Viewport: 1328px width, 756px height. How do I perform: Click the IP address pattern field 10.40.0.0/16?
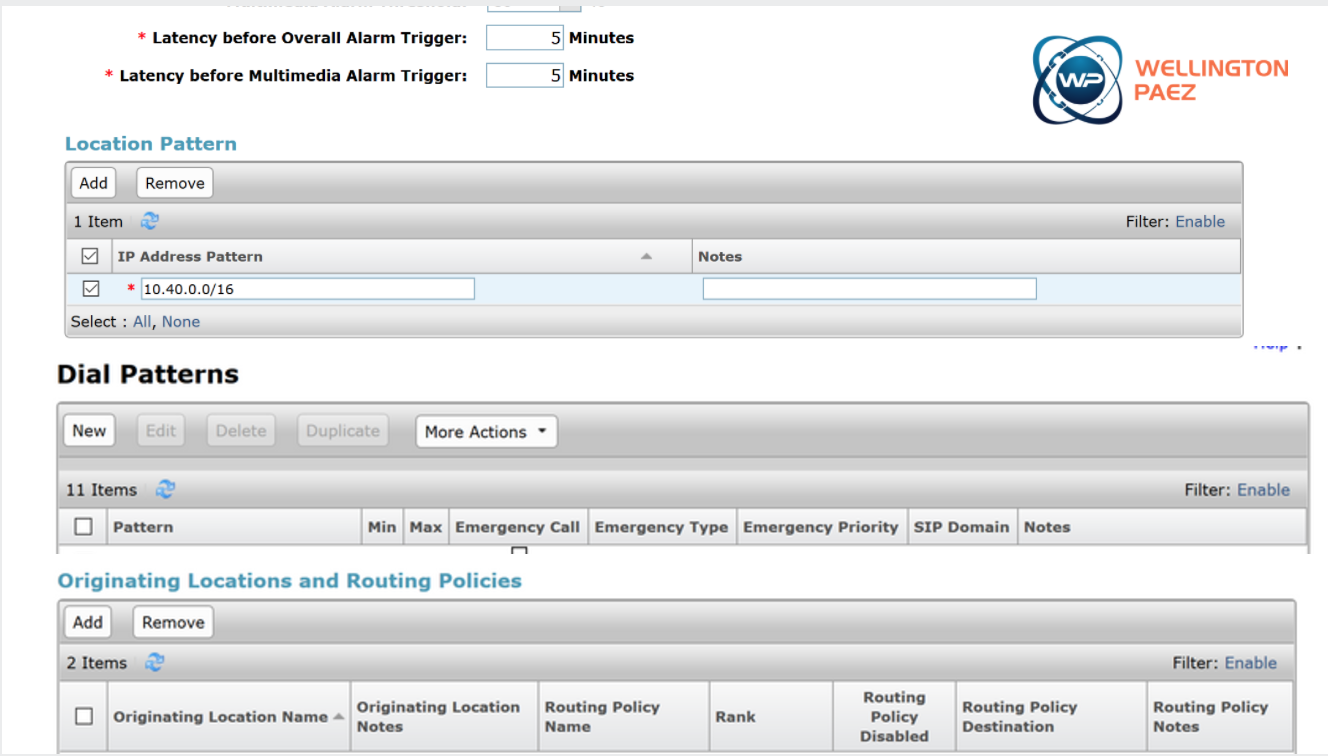pyautogui.click(x=307, y=289)
